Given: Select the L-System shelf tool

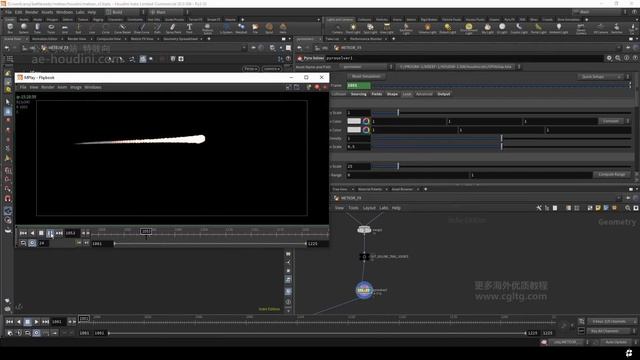Looking at the screenshot, I should click(x=226, y=28).
